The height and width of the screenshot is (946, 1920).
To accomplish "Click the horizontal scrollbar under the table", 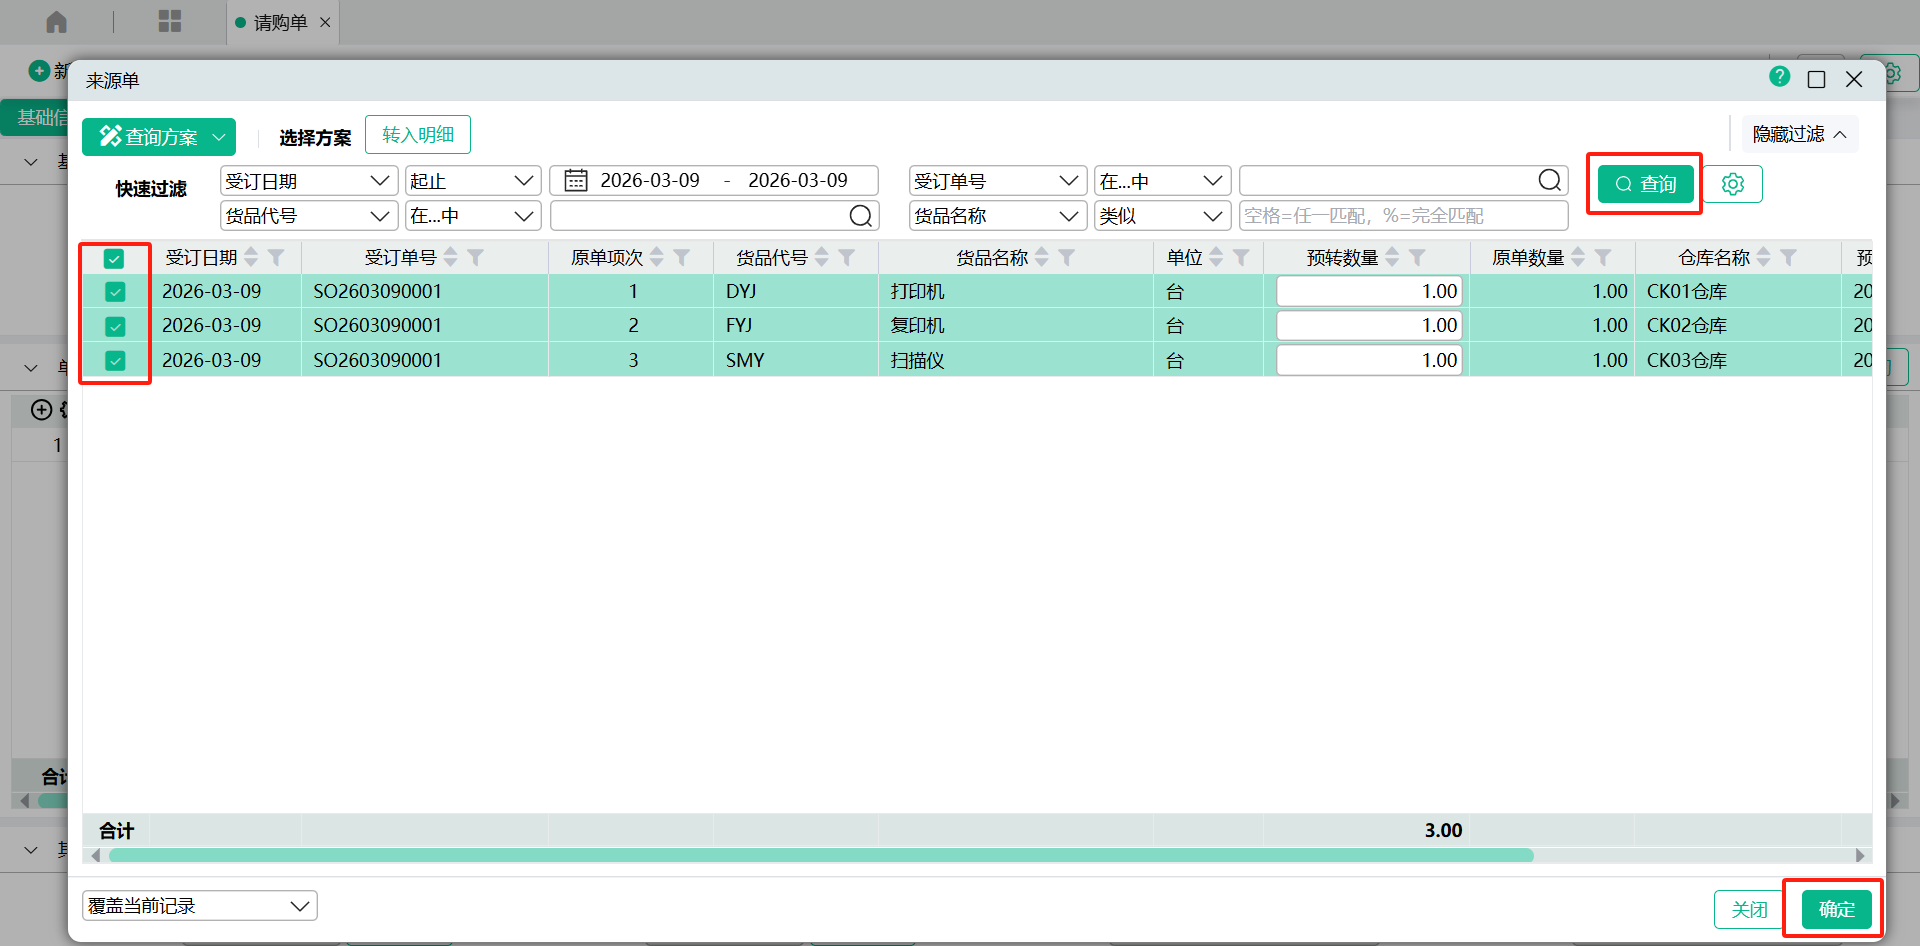I will tap(820, 856).
